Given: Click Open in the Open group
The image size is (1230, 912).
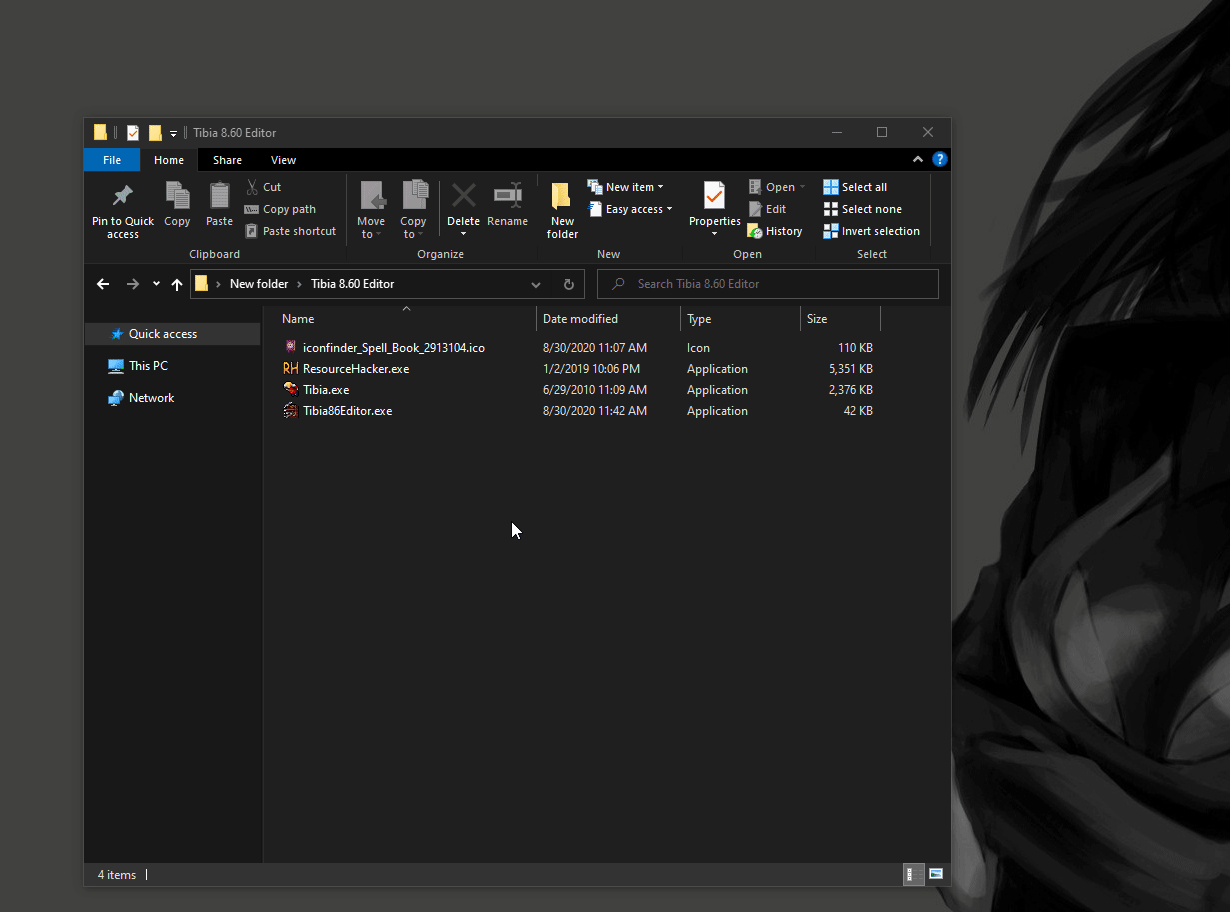Looking at the screenshot, I should point(776,187).
